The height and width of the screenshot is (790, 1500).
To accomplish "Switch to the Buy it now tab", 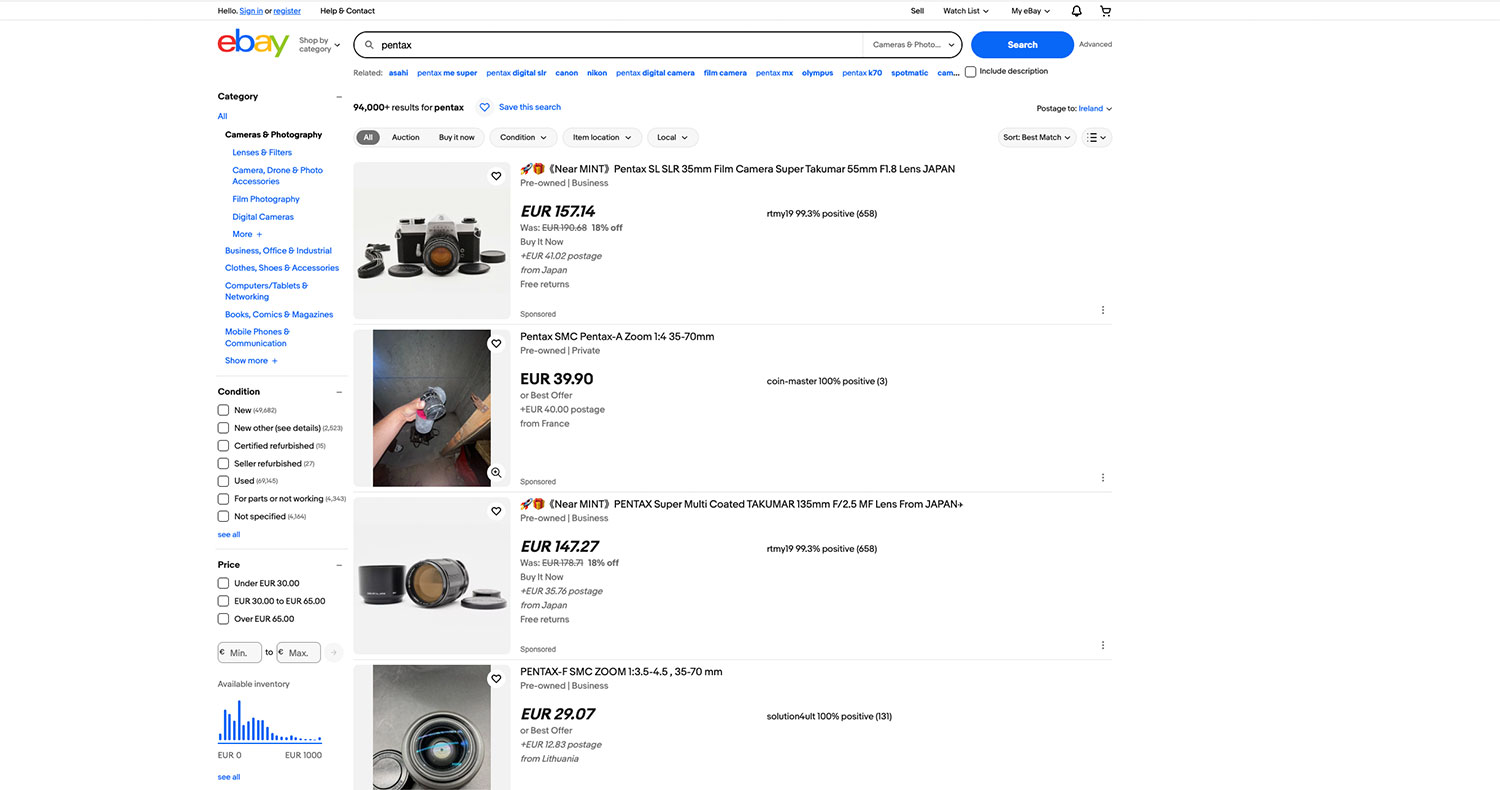I will click(457, 138).
